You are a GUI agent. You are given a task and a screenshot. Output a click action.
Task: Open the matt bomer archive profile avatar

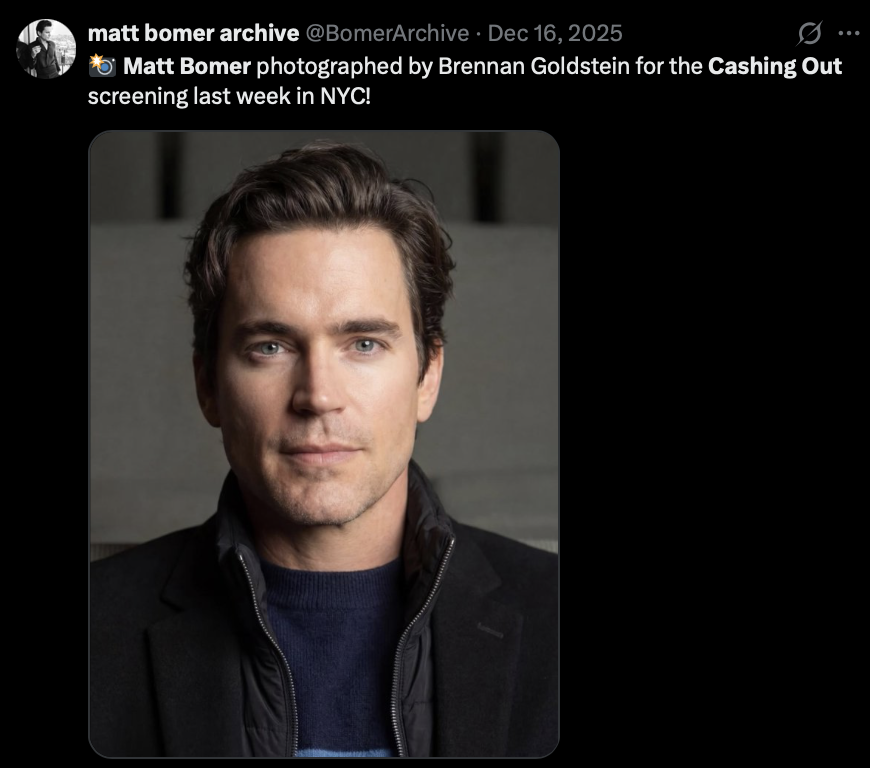[46, 48]
